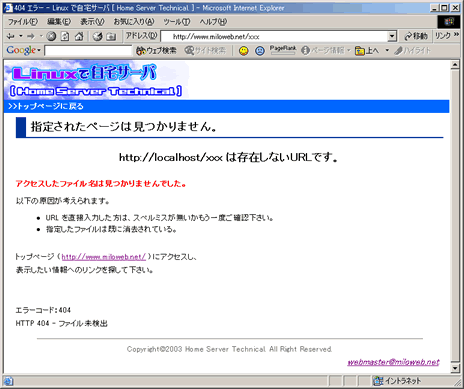Open the http://www.miloweb.net/ link
464x389 pixels.
[x=104, y=257]
